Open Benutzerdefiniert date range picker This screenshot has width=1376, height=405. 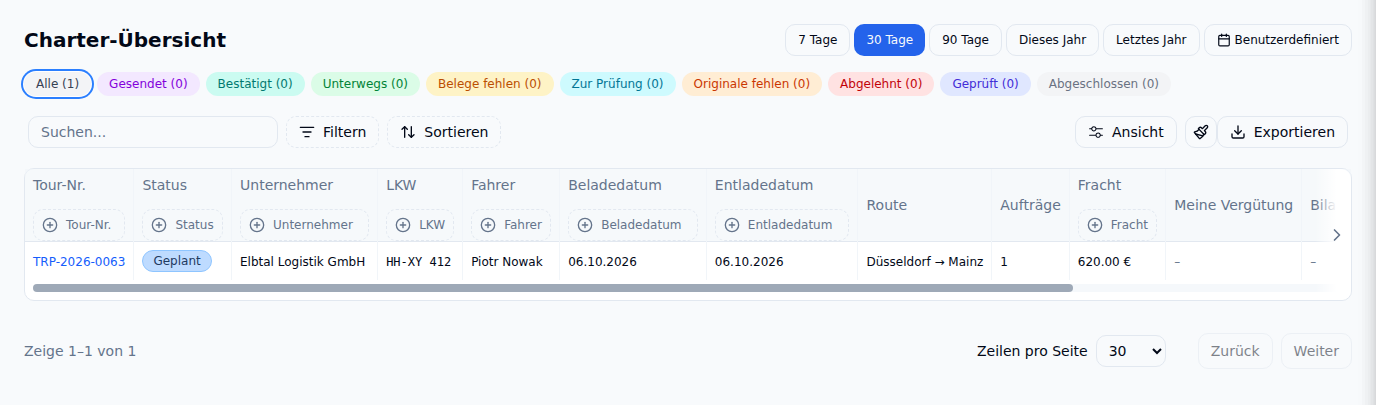pyautogui.click(x=1278, y=40)
